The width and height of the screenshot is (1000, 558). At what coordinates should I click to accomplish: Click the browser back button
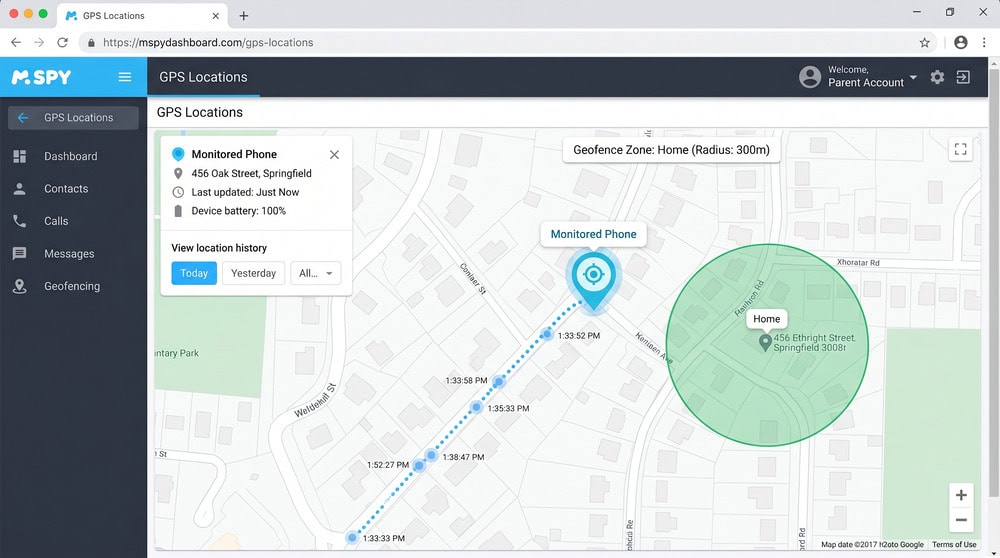tap(16, 43)
